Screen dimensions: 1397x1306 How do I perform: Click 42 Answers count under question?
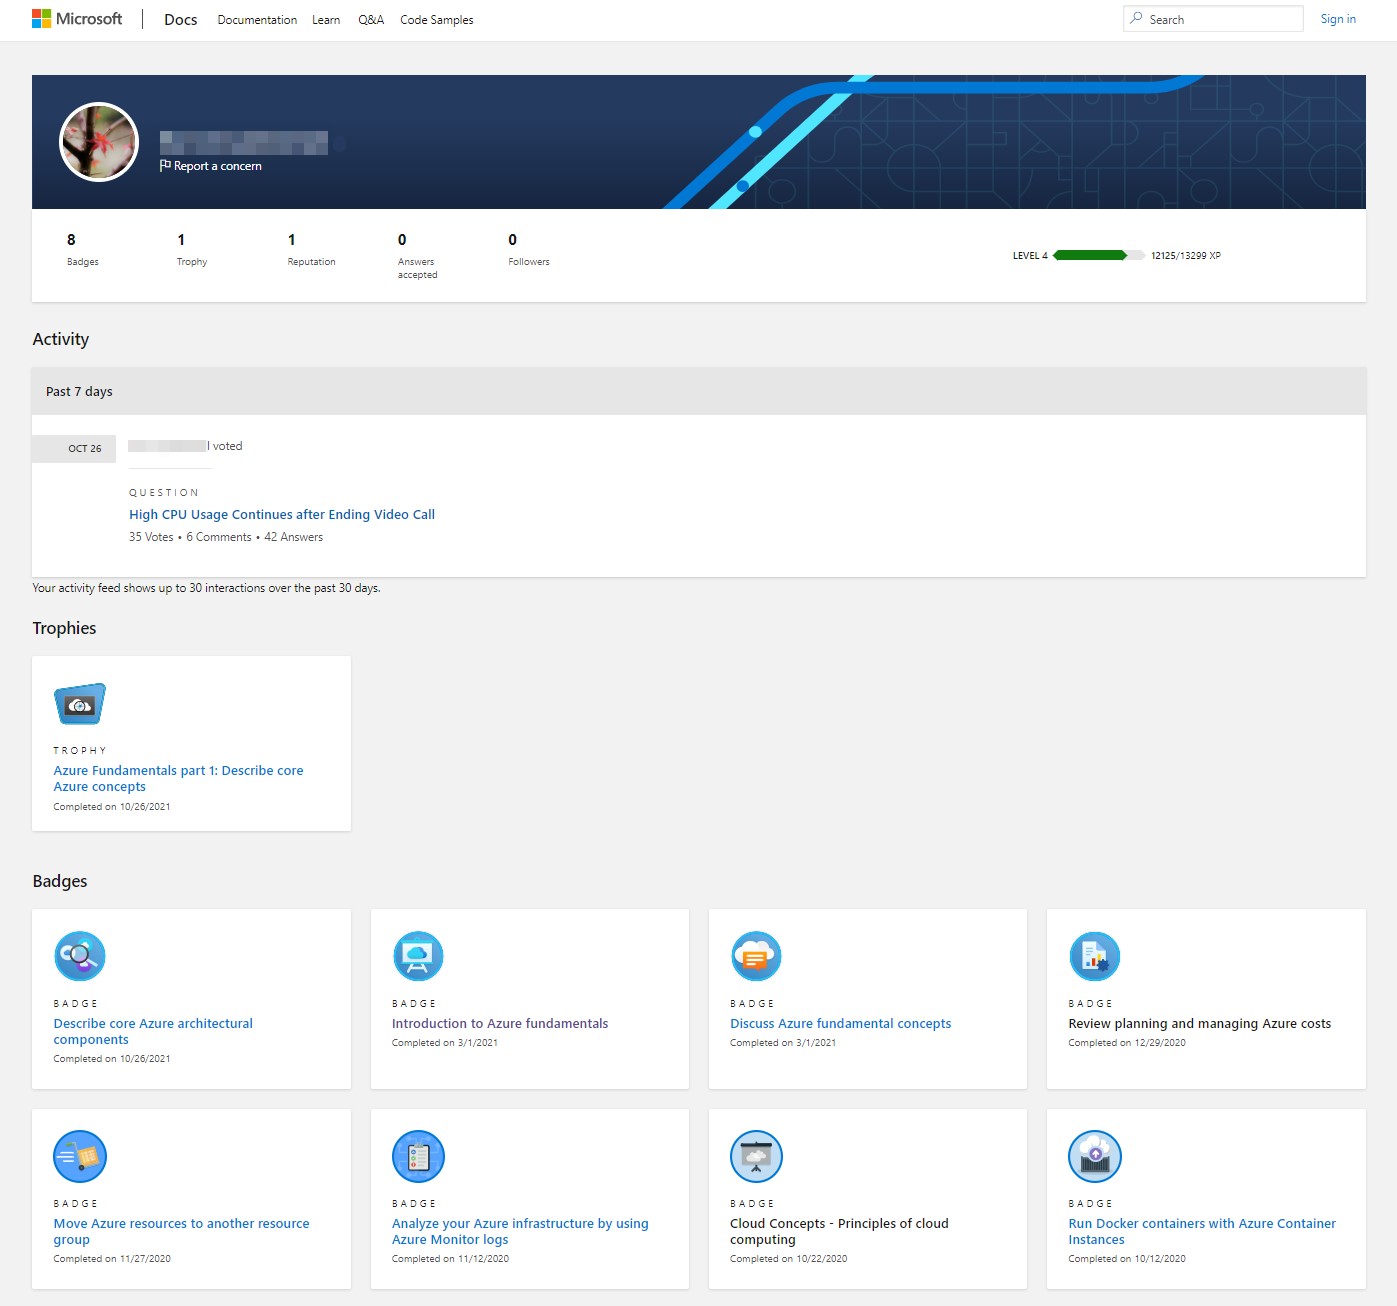293,537
